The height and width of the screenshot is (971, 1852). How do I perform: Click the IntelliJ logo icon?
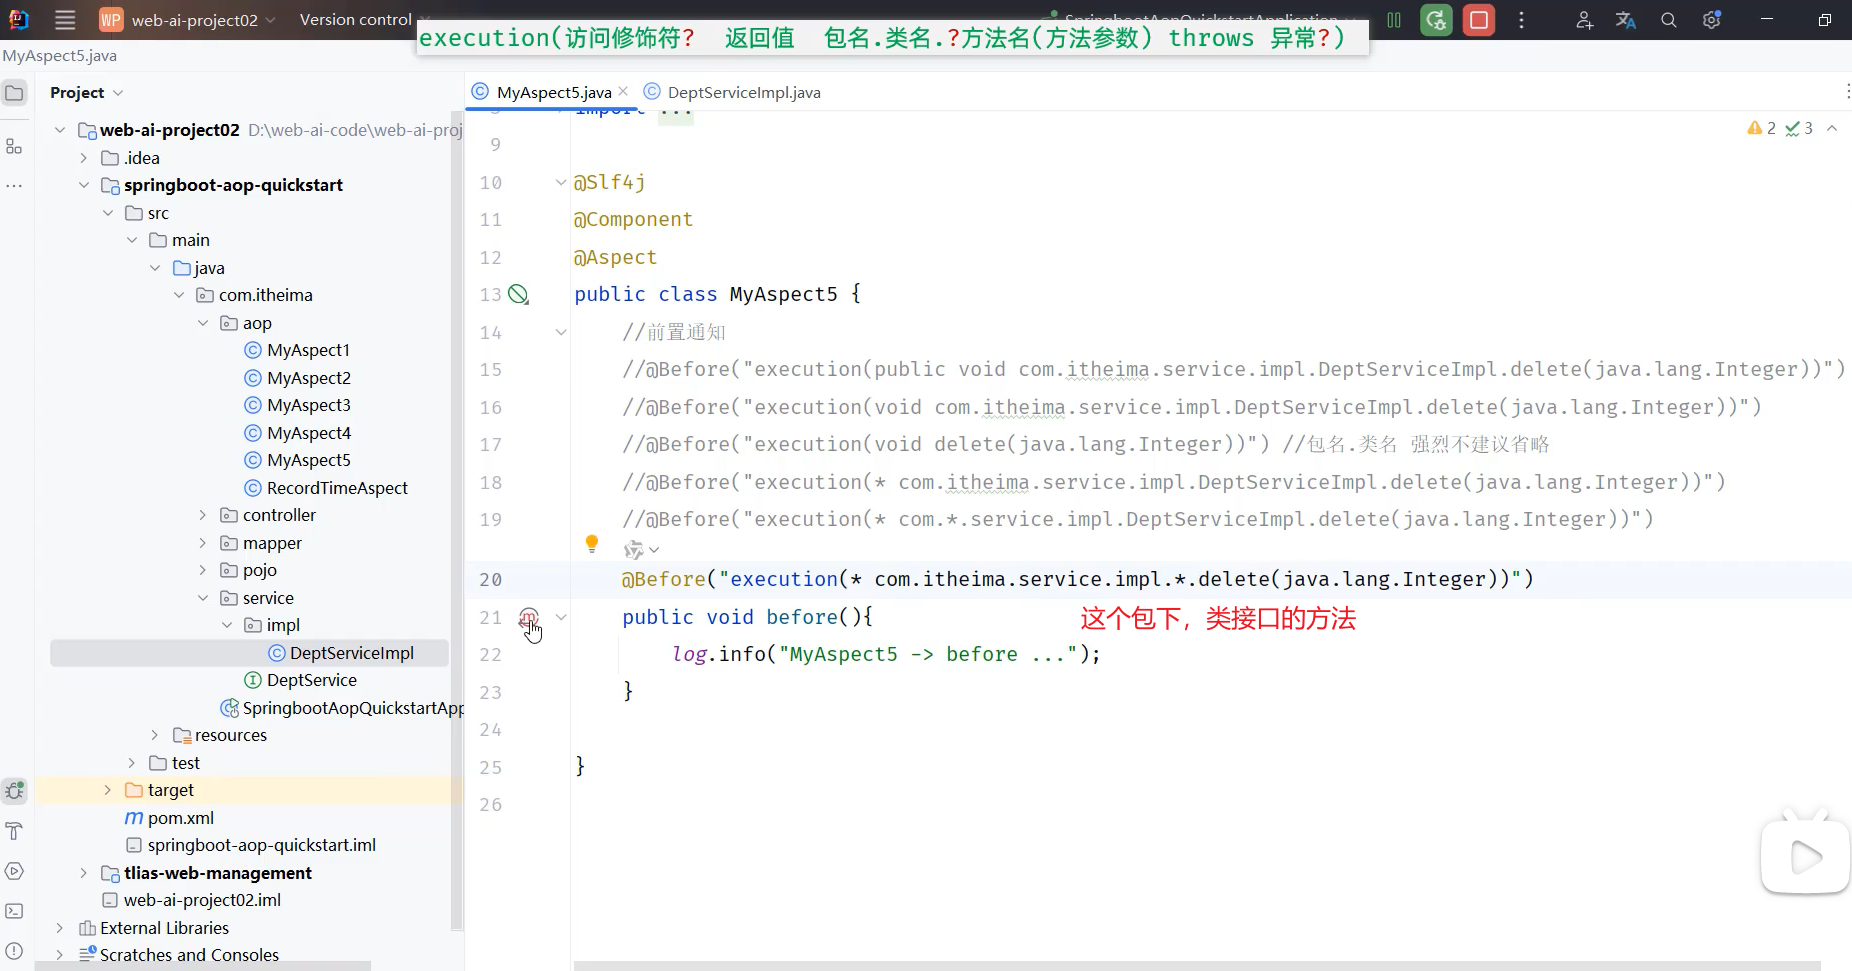tap(19, 20)
